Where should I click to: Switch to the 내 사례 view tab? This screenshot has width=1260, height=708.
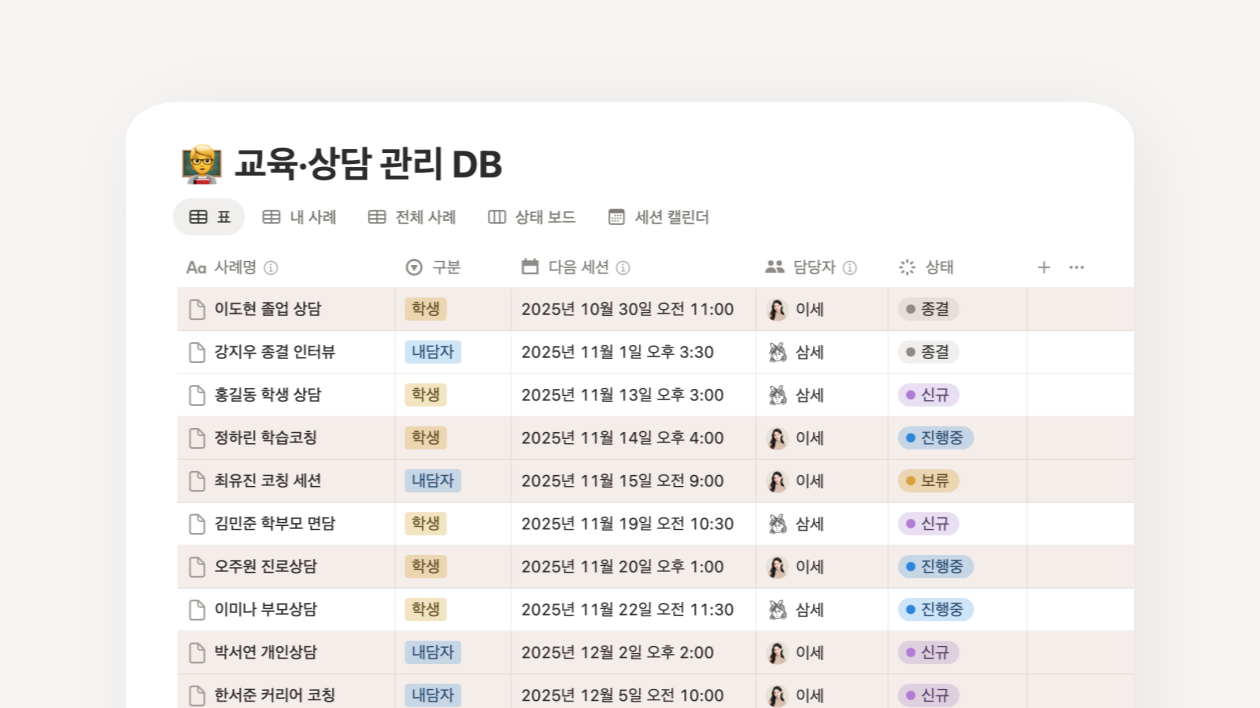(x=299, y=217)
